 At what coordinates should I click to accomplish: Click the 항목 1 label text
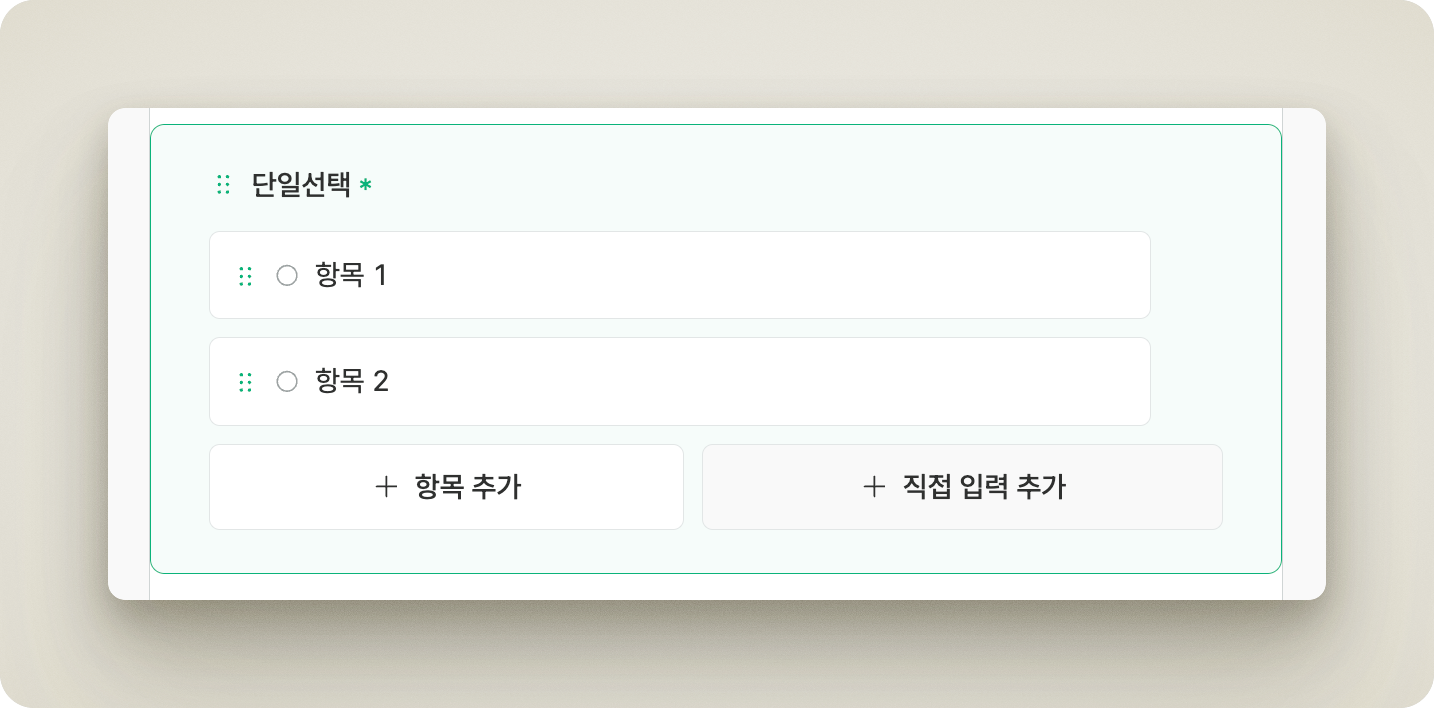click(x=351, y=275)
